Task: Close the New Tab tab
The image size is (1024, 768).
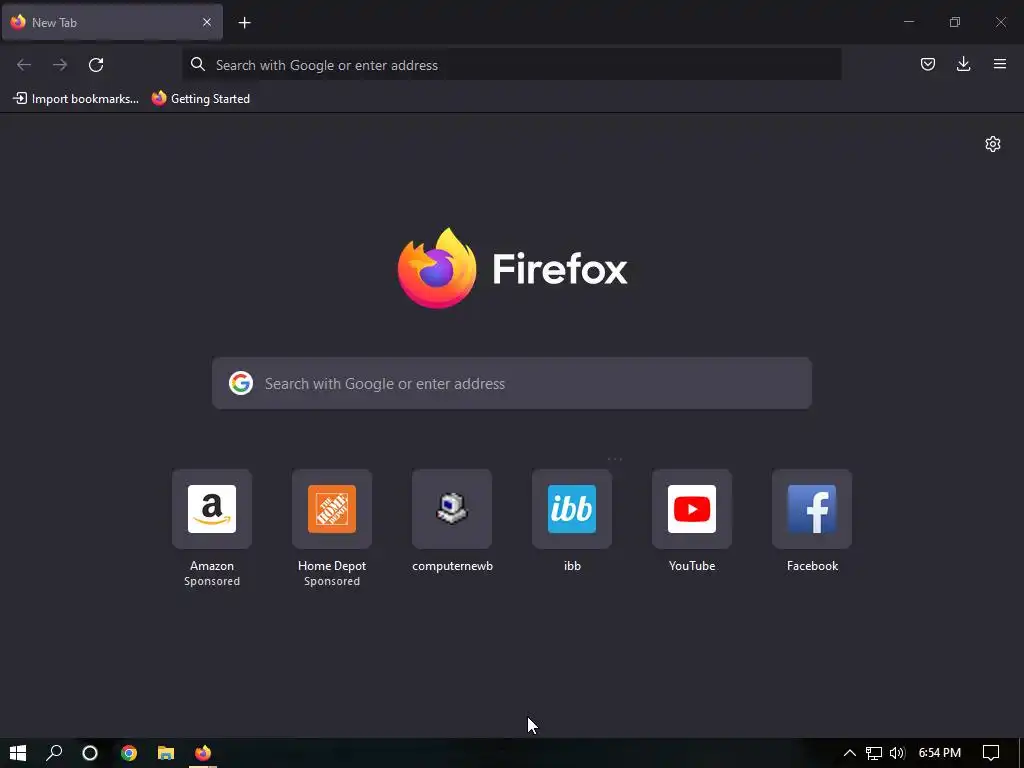Action: pyautogui.click(x=206, y=22)
